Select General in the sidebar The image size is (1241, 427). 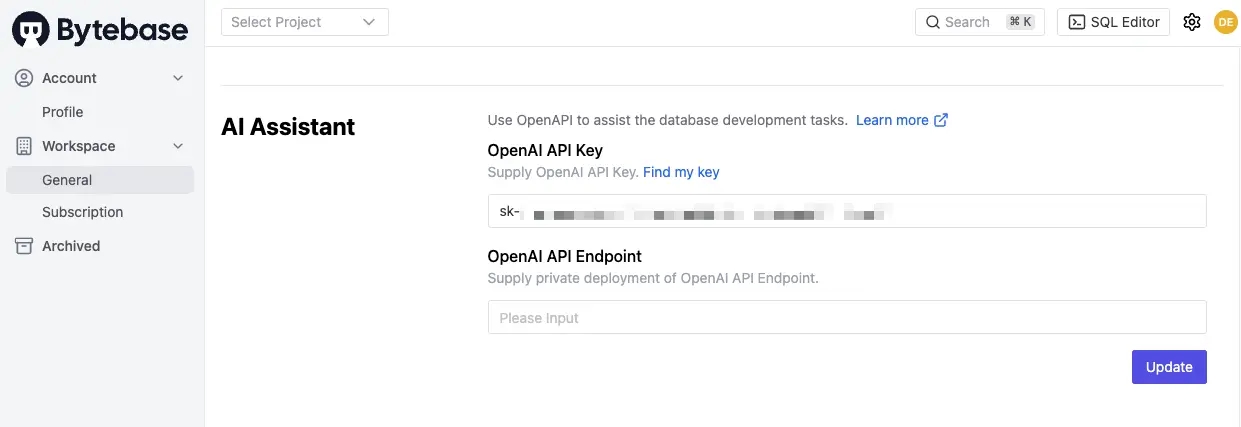[x=100, y=180]
